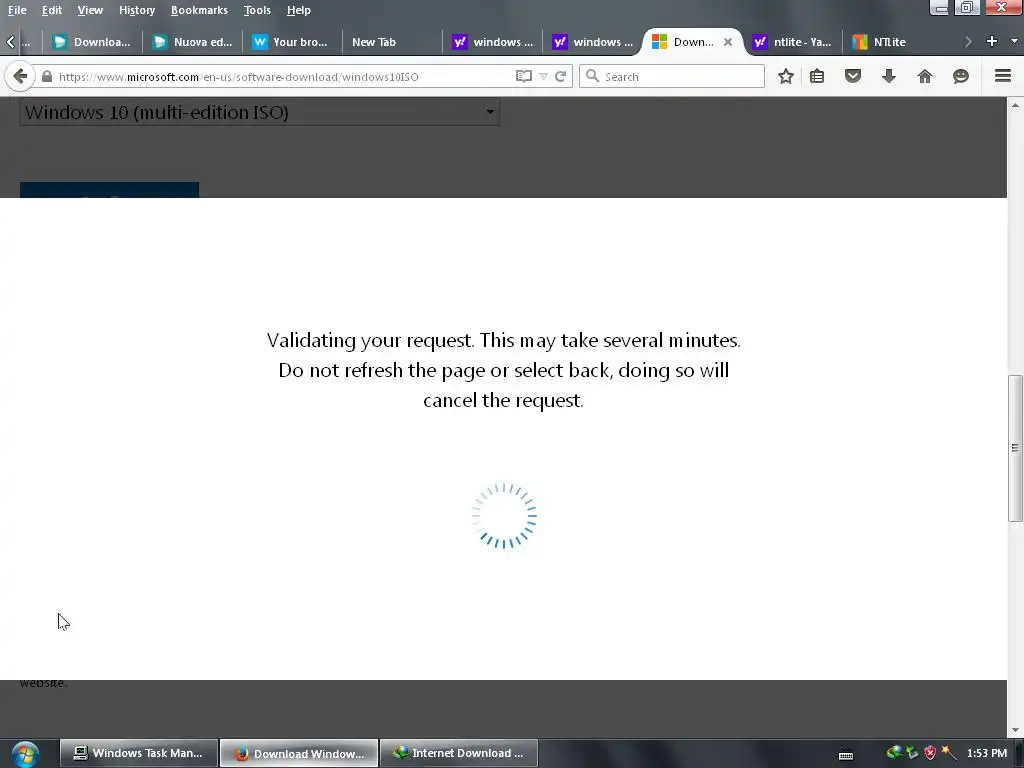Click the on-screen keyboard tray icon
Screen dimensions: 1024x768
[x=846, y=755]
